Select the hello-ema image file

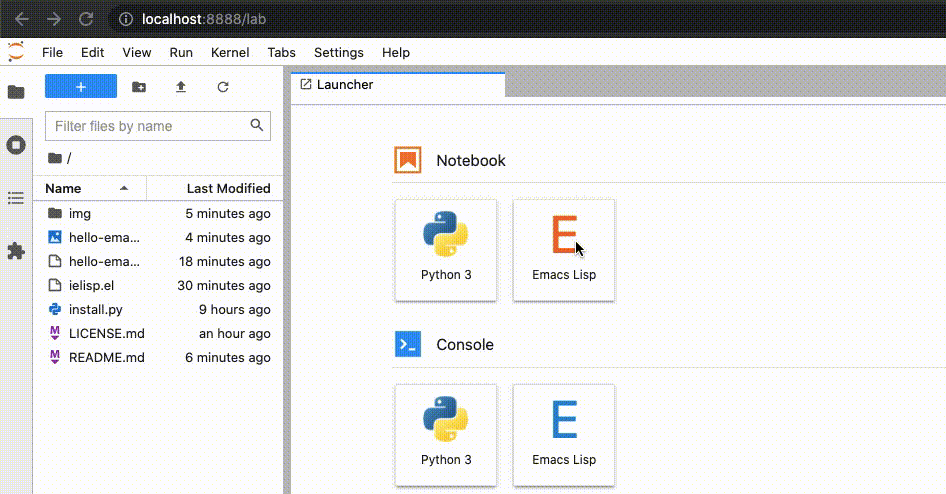[x=158, y=238]
